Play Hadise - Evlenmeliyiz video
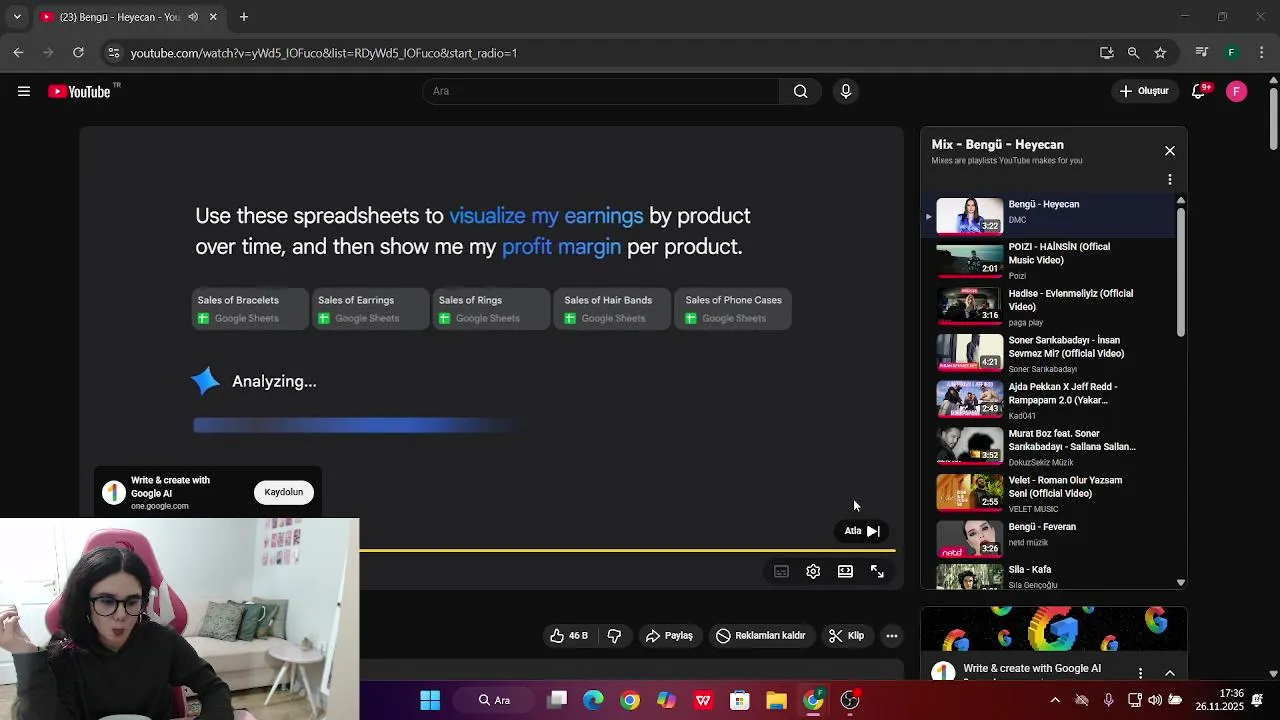The image size is (1280, 720). tap(1047, 307)
